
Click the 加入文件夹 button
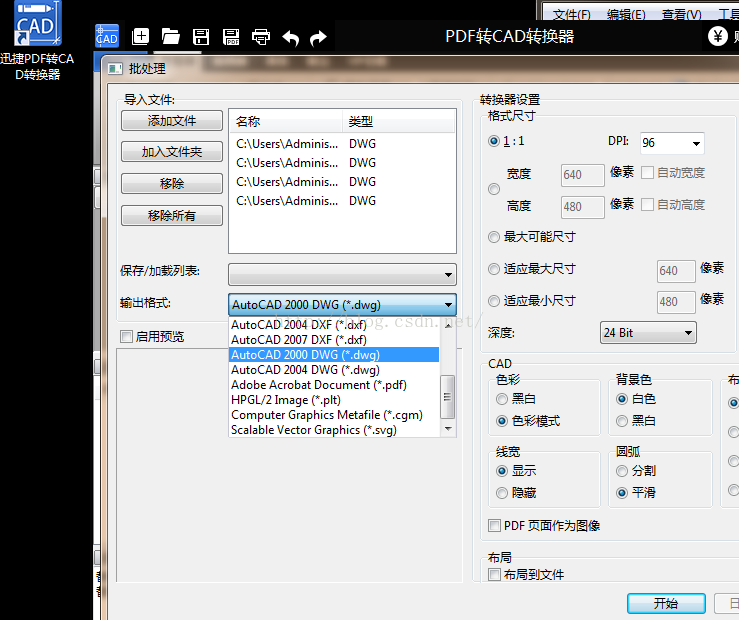172,152
